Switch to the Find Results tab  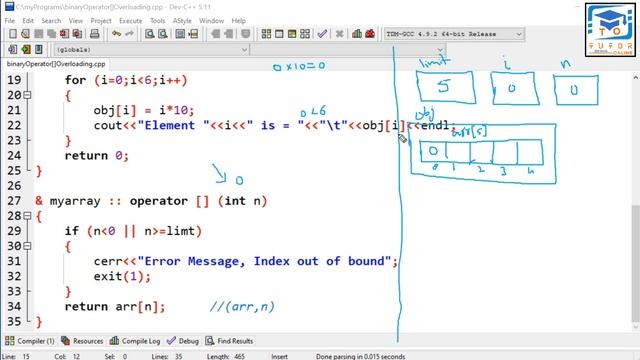click(x=229, y=341)
